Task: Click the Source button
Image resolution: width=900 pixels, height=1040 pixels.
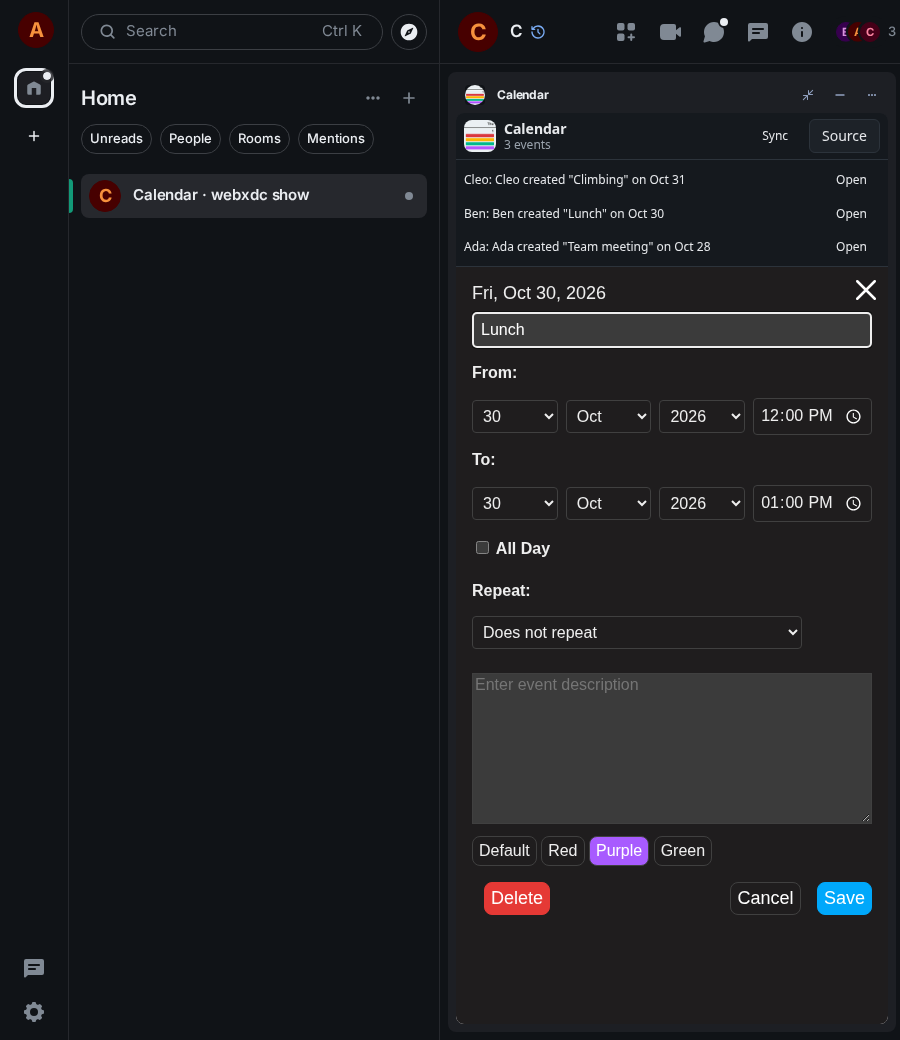Action: coord(844,136)
